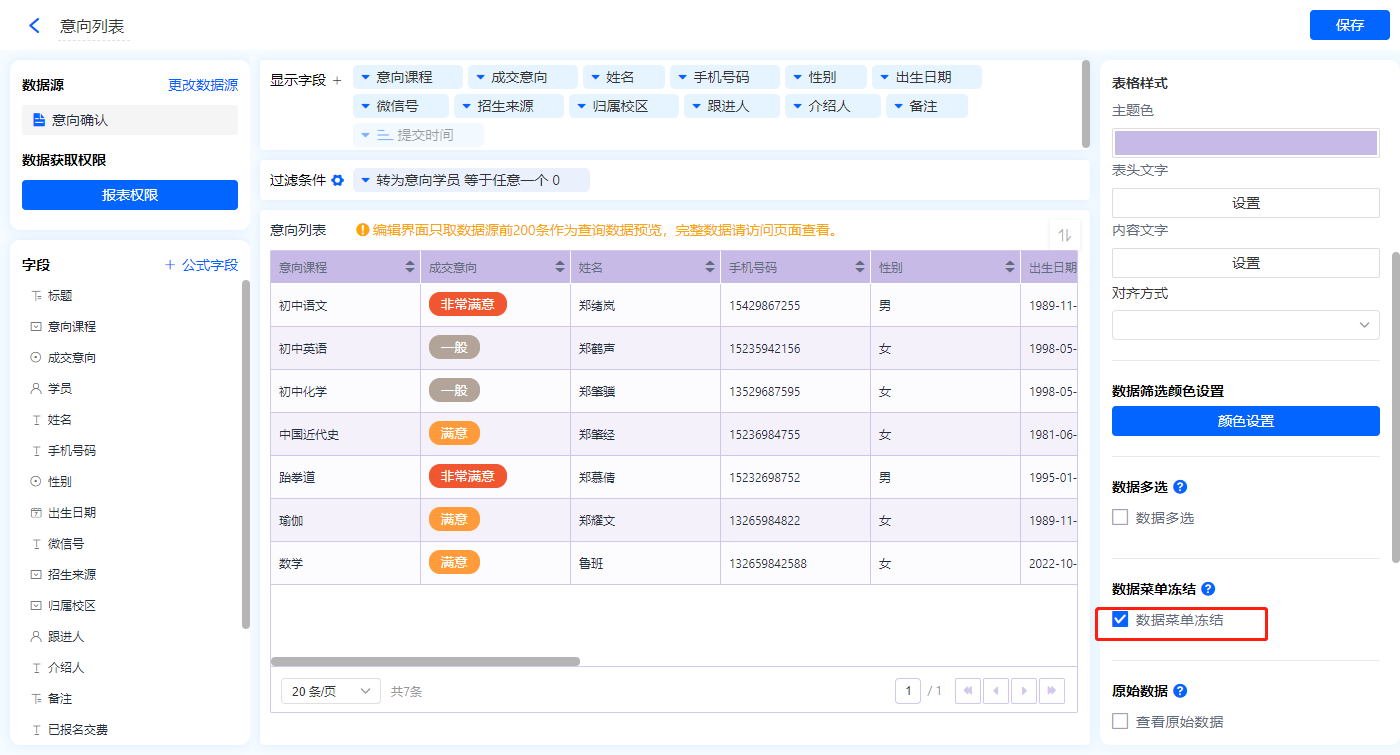The width and height of the screenshot is (1400, 755).
Task: Expand the 成交意向 display field tag dropdown
Action: [480, 78]
